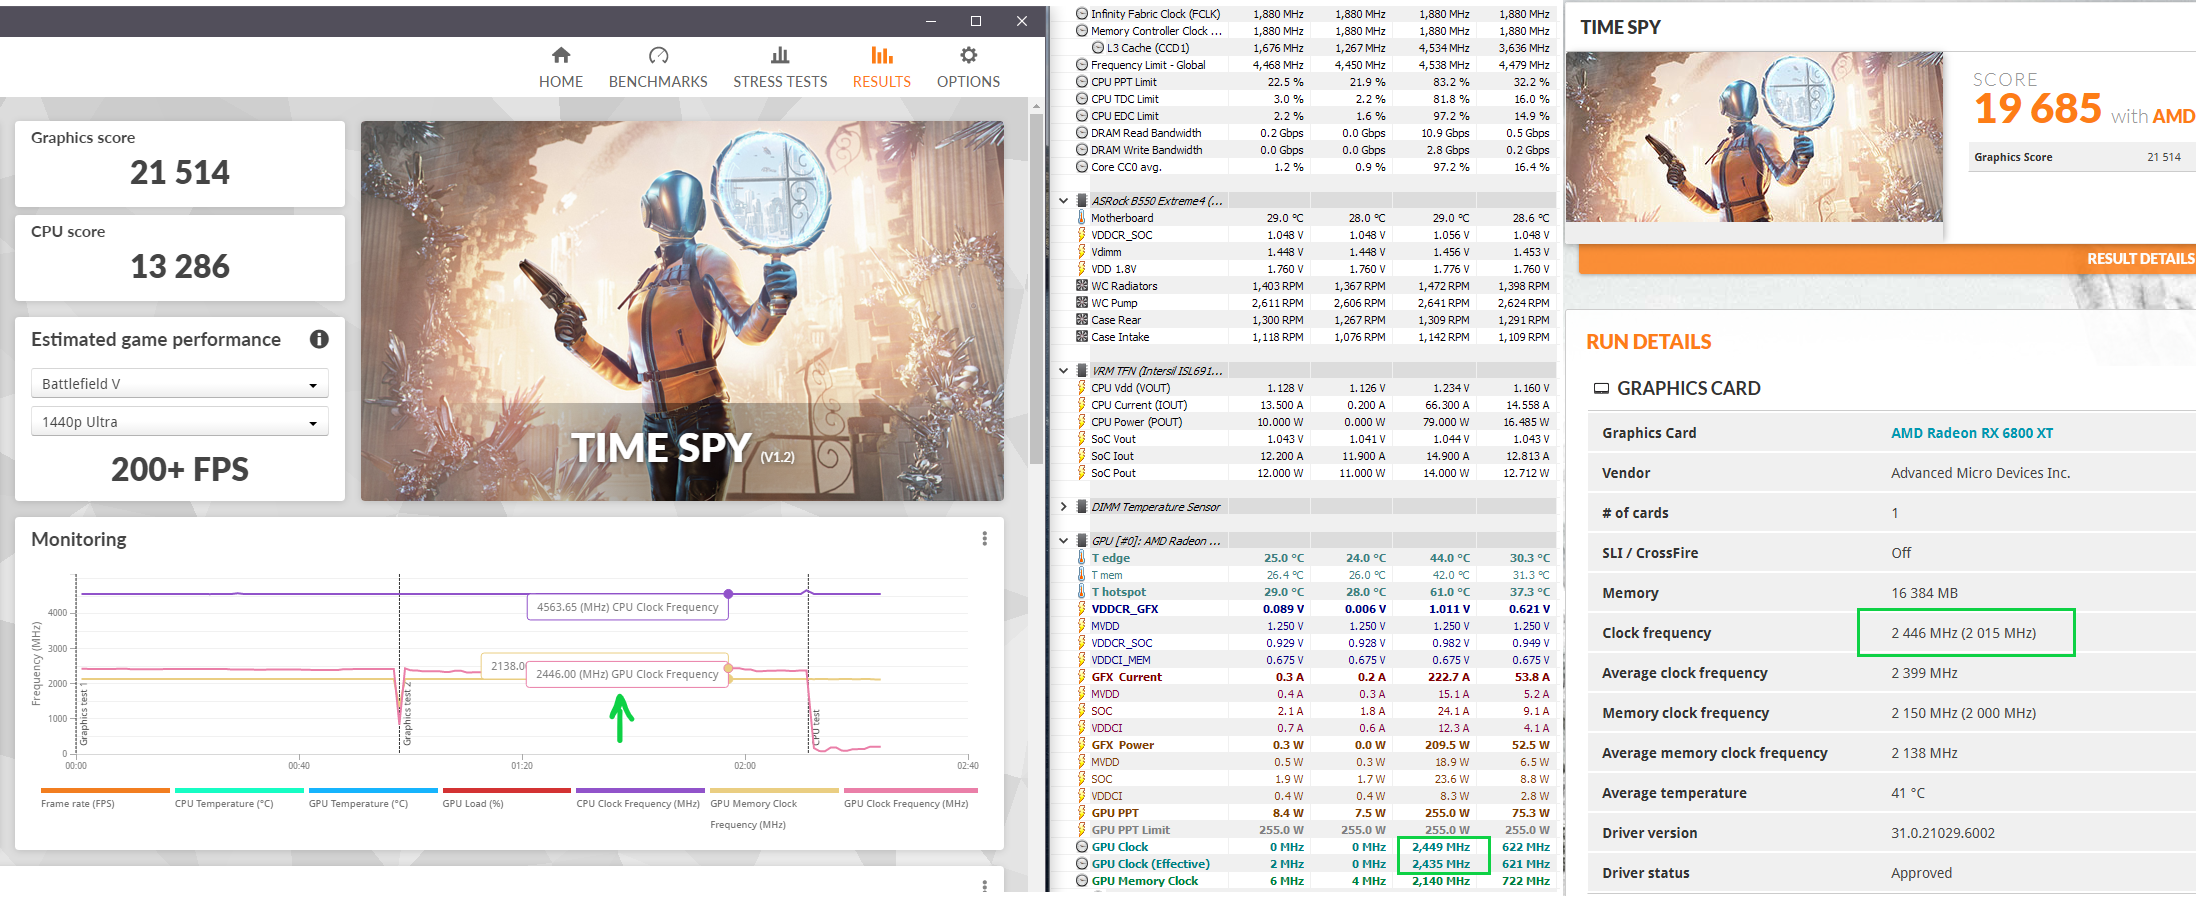This screenshot has height=898, width=2196.
Task: Click the monitor icon beside GRAPHICS CARD heading
Action: [1601, 388]
